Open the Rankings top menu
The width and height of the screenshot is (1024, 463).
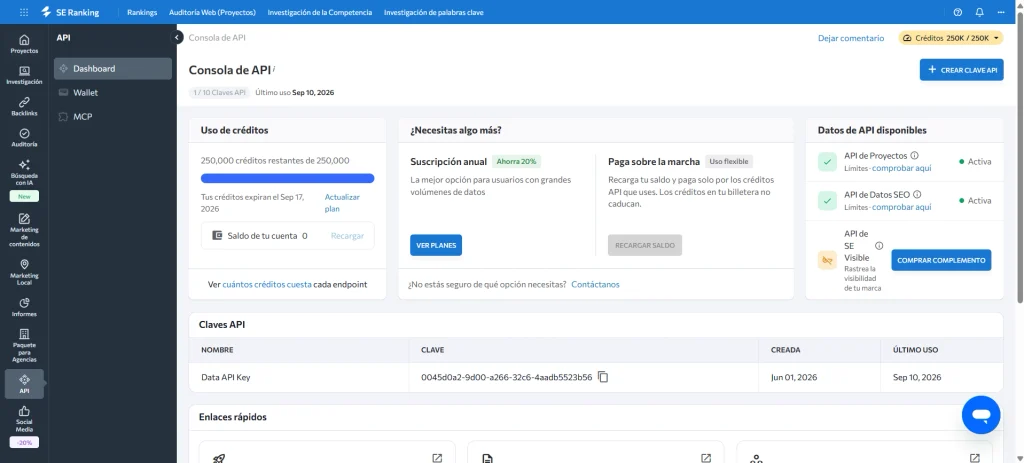tap(142, 12)
